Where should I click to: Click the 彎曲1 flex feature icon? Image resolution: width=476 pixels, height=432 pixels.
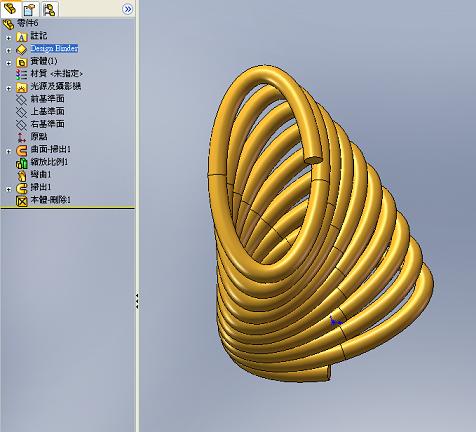[22, 175]
